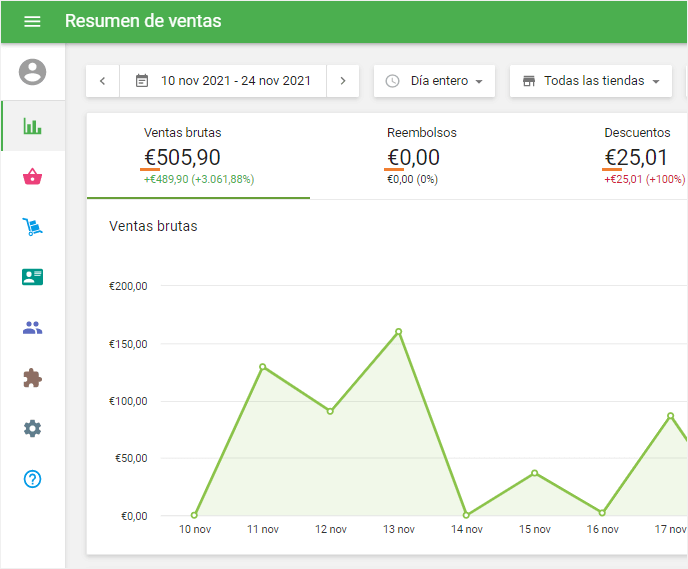Open the date range picker
Viewport: 688px width, 569px height.
pos(223,81)
